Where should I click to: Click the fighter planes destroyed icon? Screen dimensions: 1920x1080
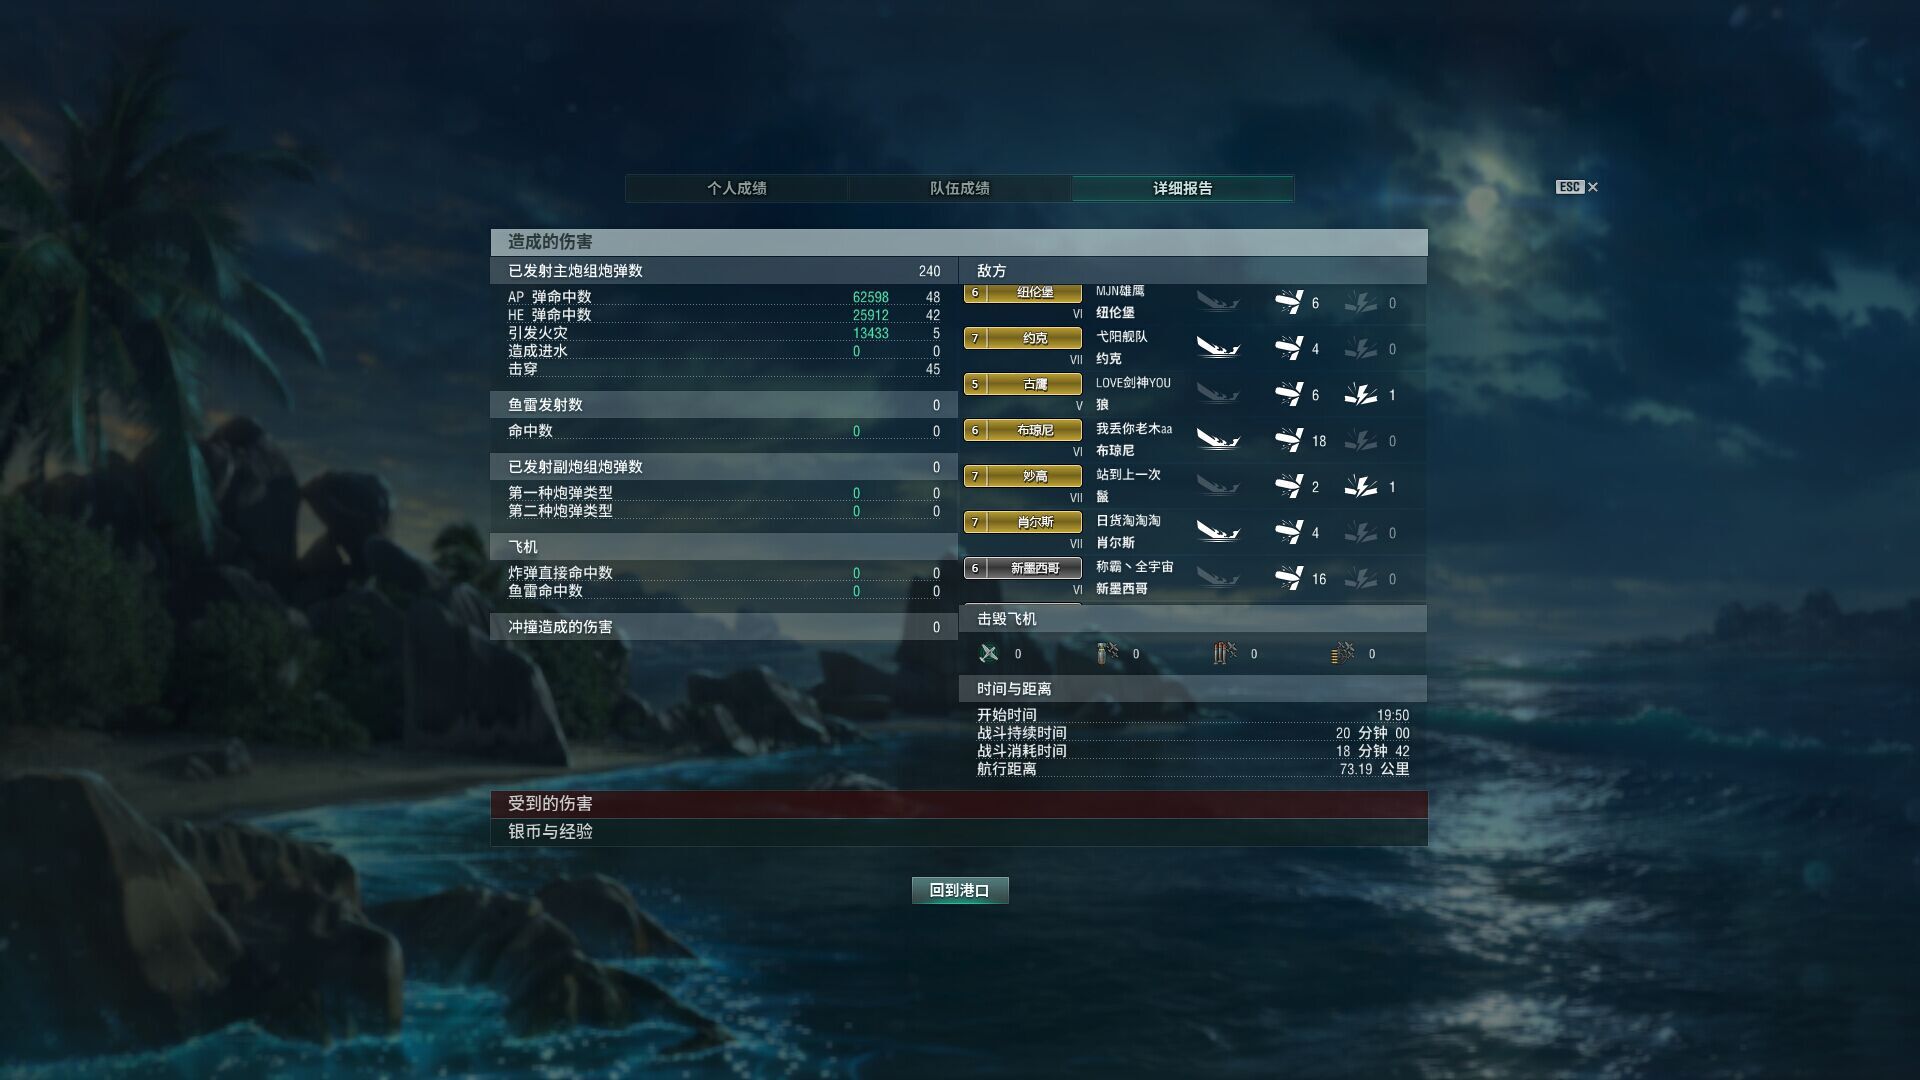point(989,653)
